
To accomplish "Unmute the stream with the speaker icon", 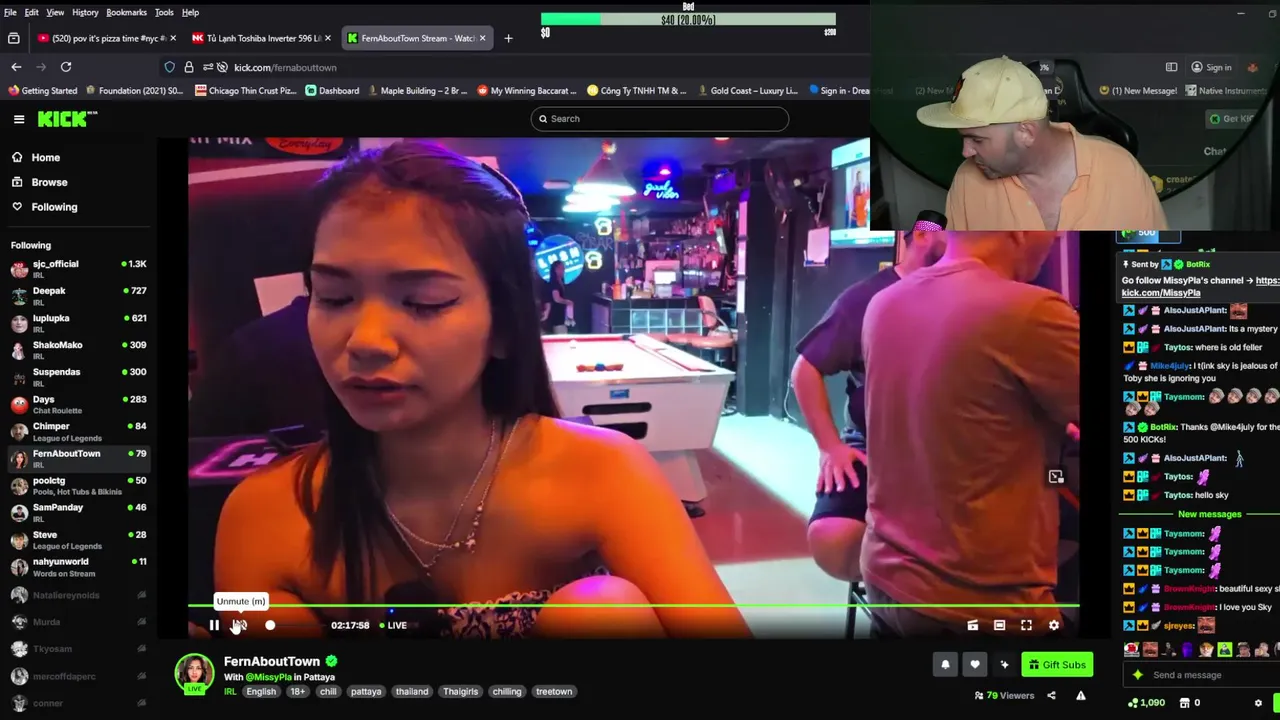I will [x=239, y=625].
